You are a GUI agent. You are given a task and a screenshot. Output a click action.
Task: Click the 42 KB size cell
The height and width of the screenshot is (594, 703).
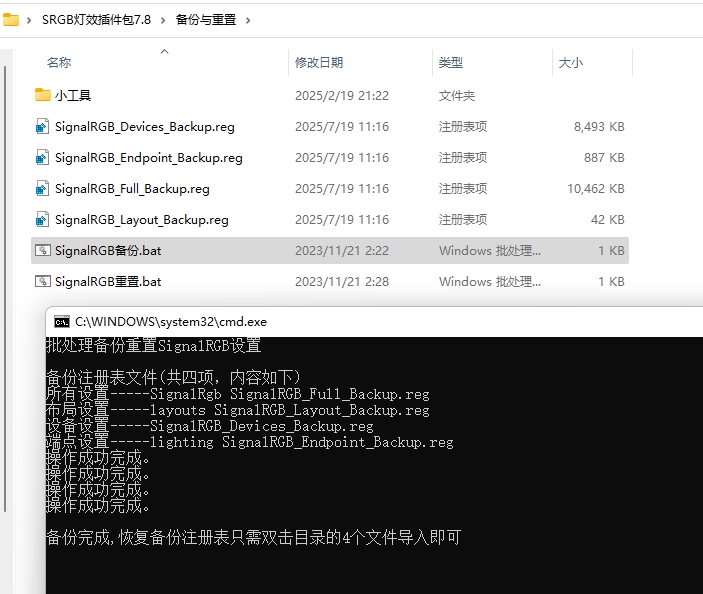click(x=608, y=219)
